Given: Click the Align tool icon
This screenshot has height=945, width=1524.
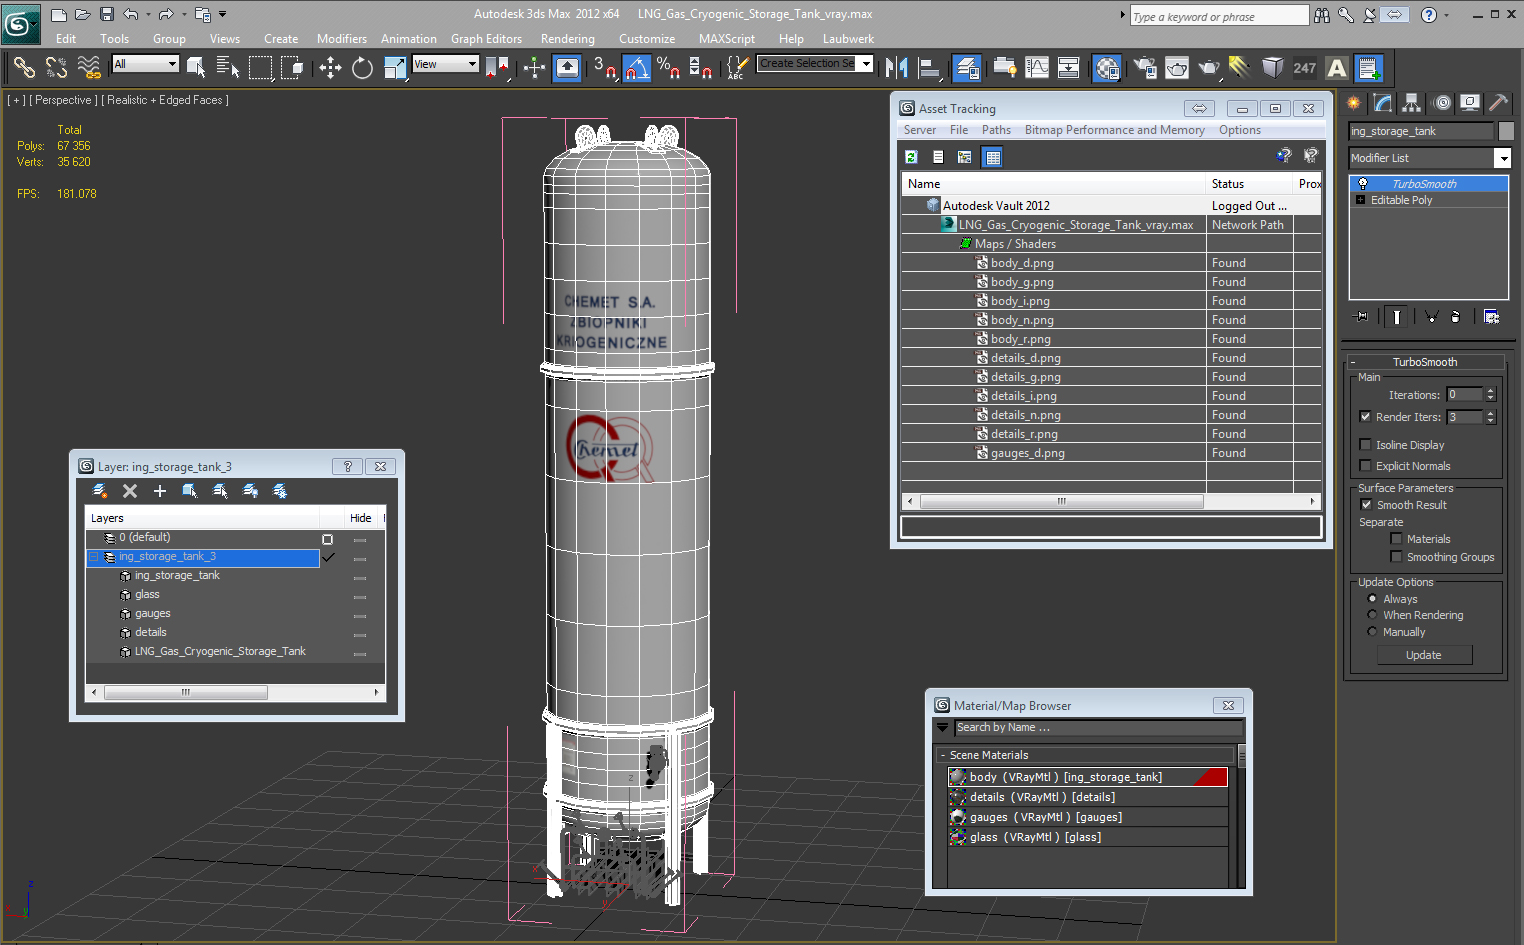Looking at the screenshot, I should tap(929, 67).
